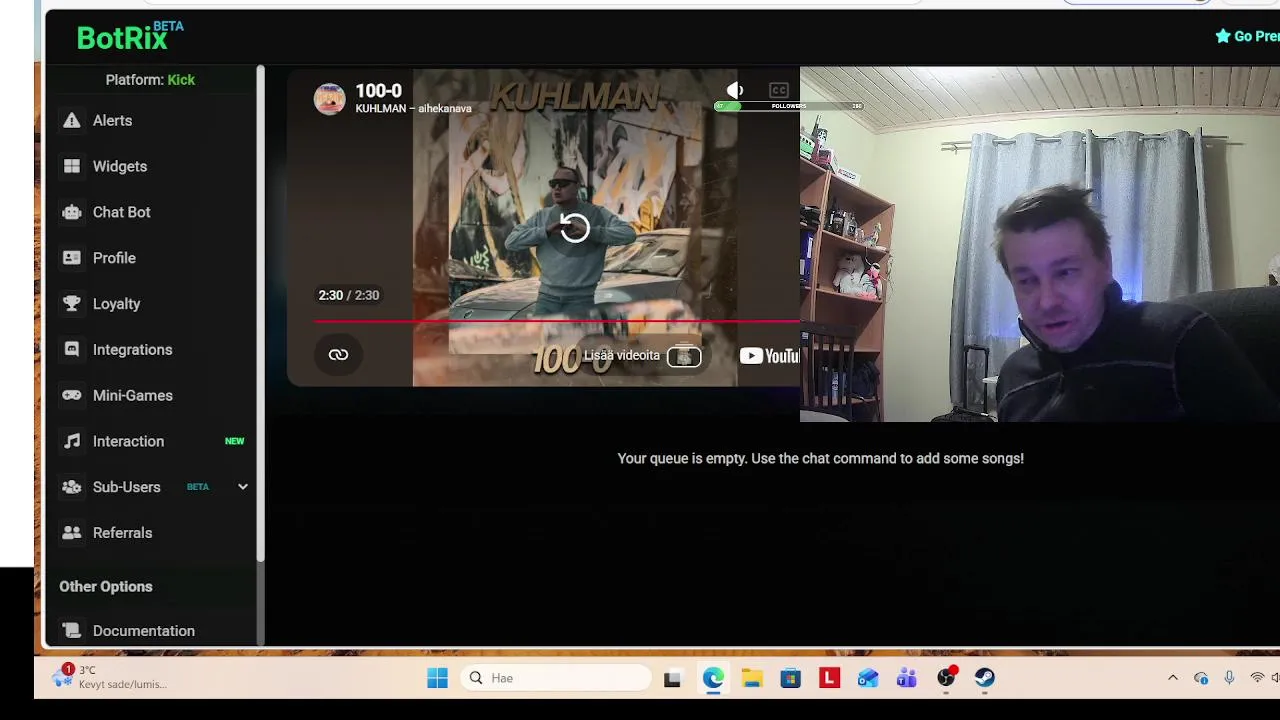Image resolution: width=1280 pixels, height=720 pixels.
Task: Click the Referrals group icon
Action: (x=72, y=533)
